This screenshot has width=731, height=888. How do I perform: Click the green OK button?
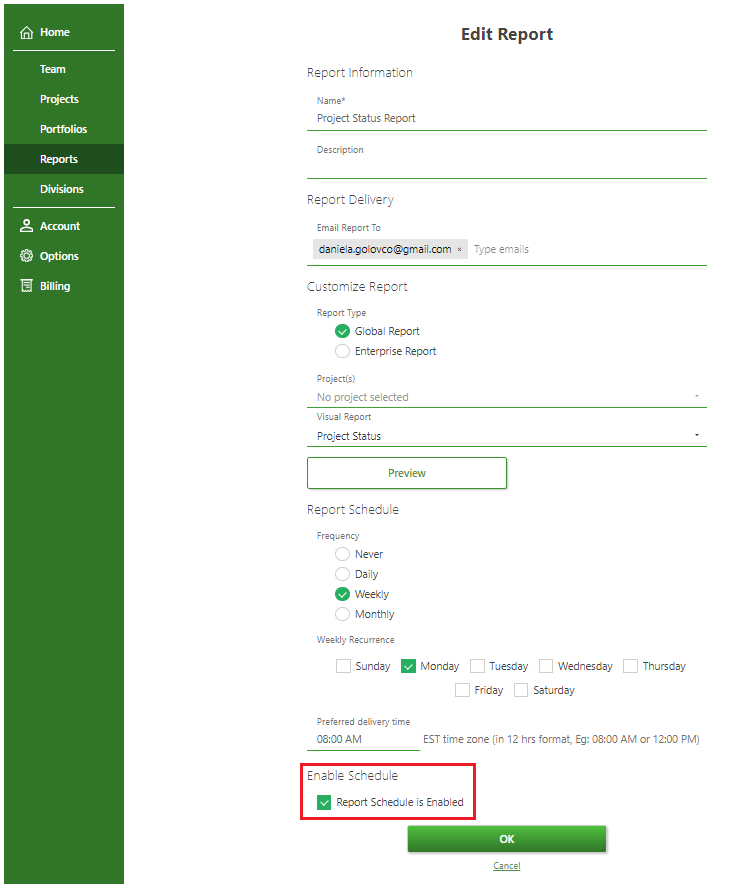506,839
